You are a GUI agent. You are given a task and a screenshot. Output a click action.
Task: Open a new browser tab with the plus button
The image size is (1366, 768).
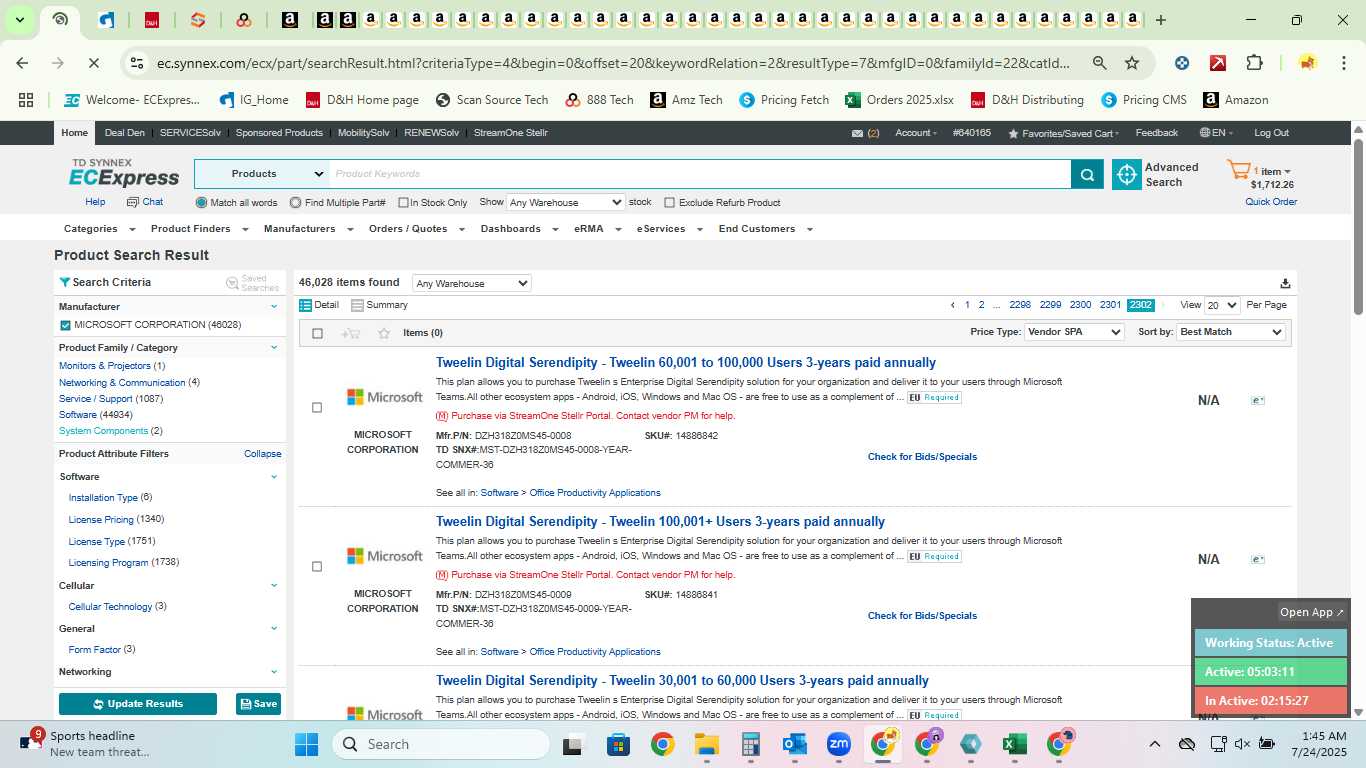coord(1161,20)
